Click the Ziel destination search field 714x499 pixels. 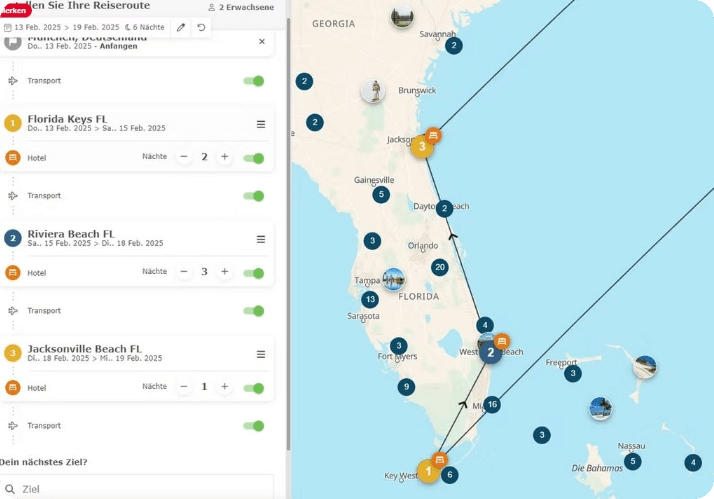pos(140,489)
